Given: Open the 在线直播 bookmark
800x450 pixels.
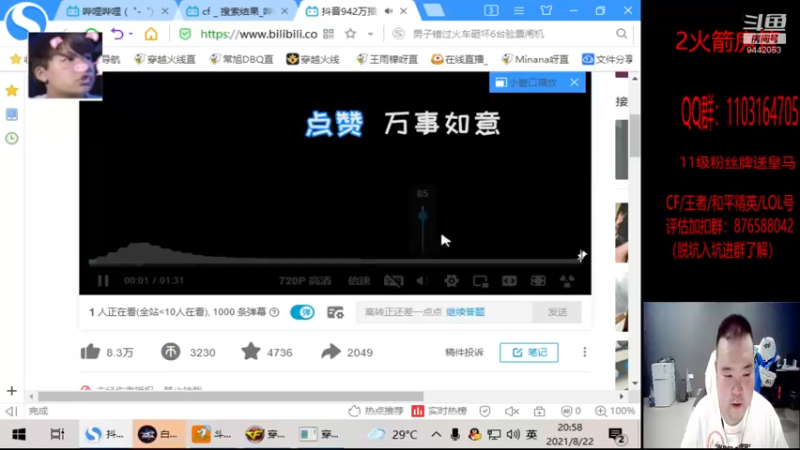Looking at the screenshot, I should [x=459, y=59].
